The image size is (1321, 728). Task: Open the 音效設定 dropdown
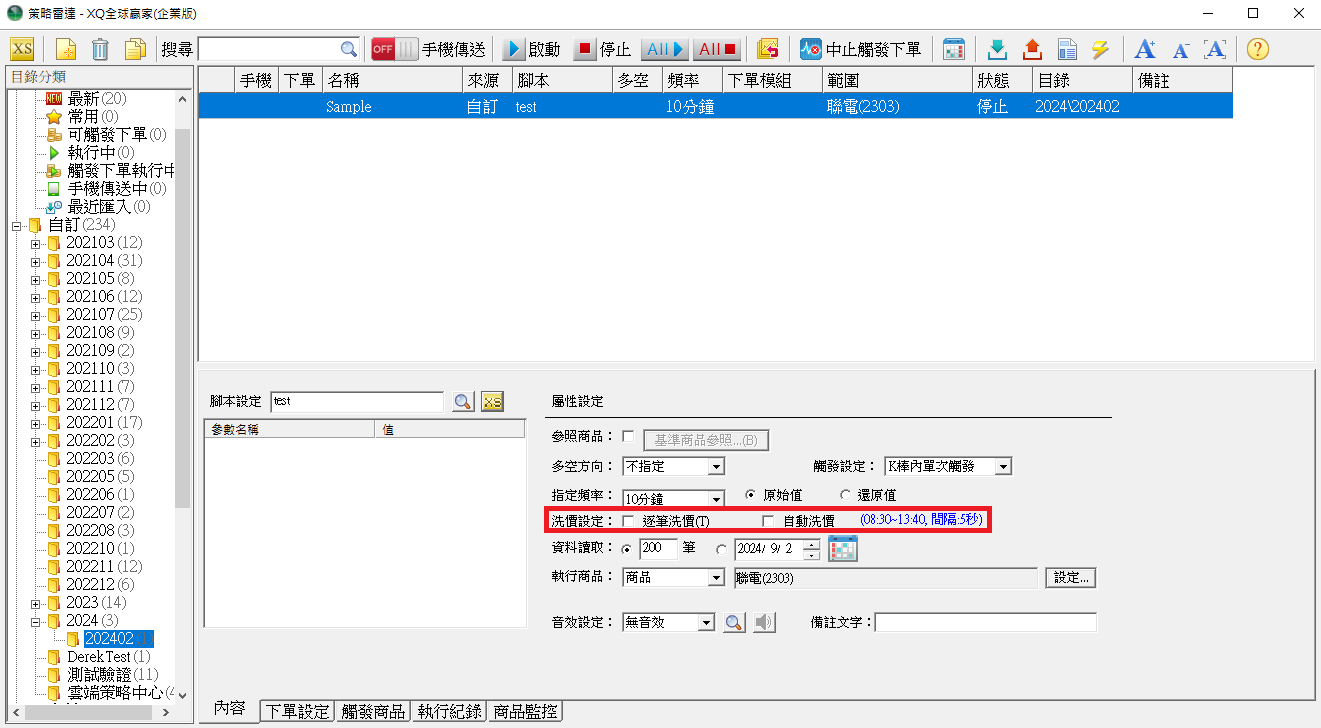706,622
